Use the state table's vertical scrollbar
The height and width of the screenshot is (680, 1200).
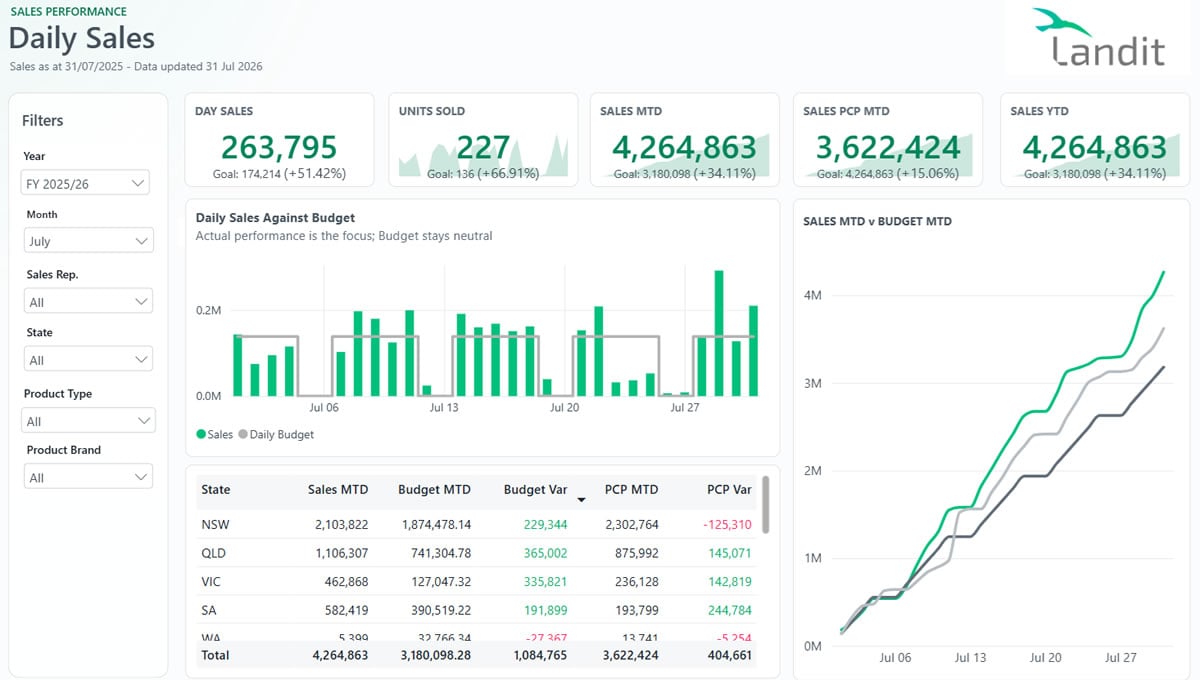click(x=766, y=503)
